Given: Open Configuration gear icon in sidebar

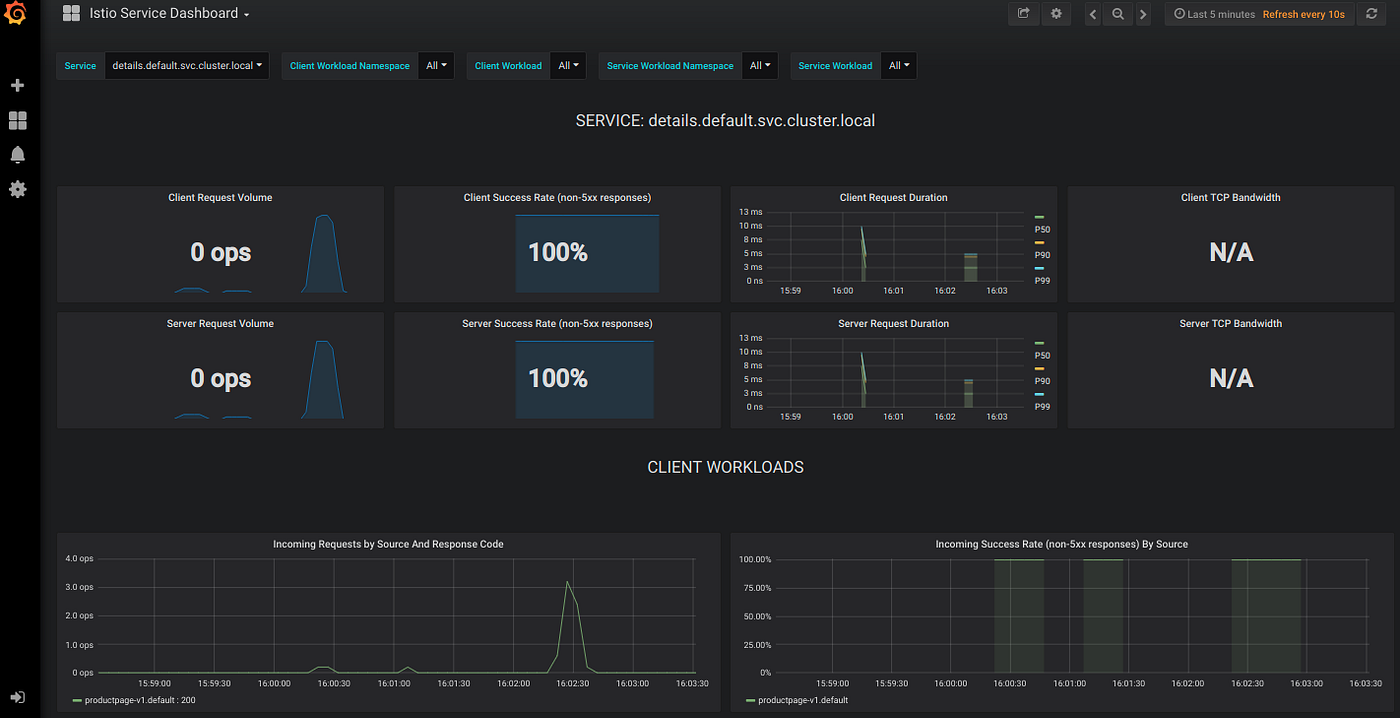Looking at the screenshot, I should (x=17, y=189).
